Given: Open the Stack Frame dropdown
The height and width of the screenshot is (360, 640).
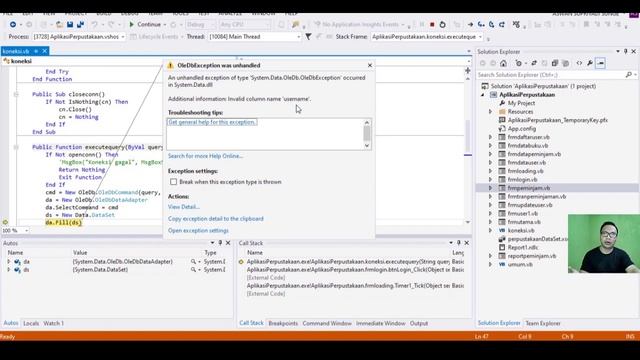Looking at the screenshot, I should 480,37.
